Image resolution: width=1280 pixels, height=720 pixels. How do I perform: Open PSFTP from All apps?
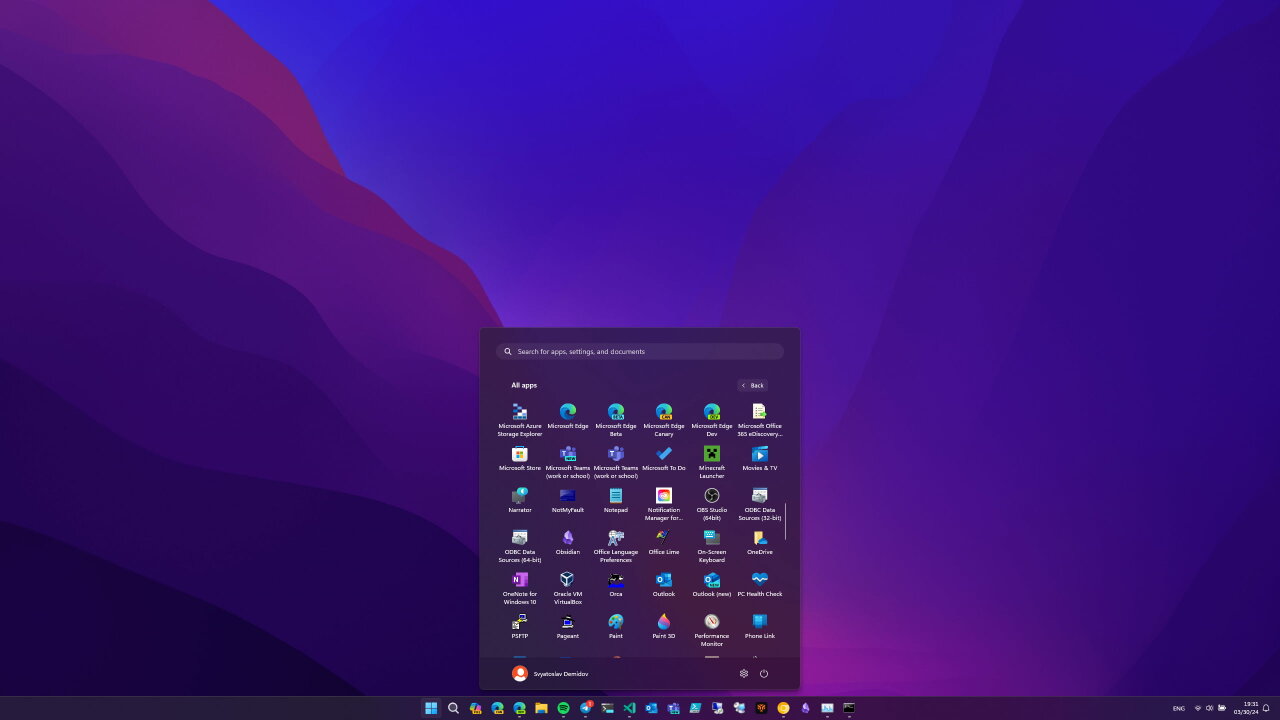coord(520,627)
